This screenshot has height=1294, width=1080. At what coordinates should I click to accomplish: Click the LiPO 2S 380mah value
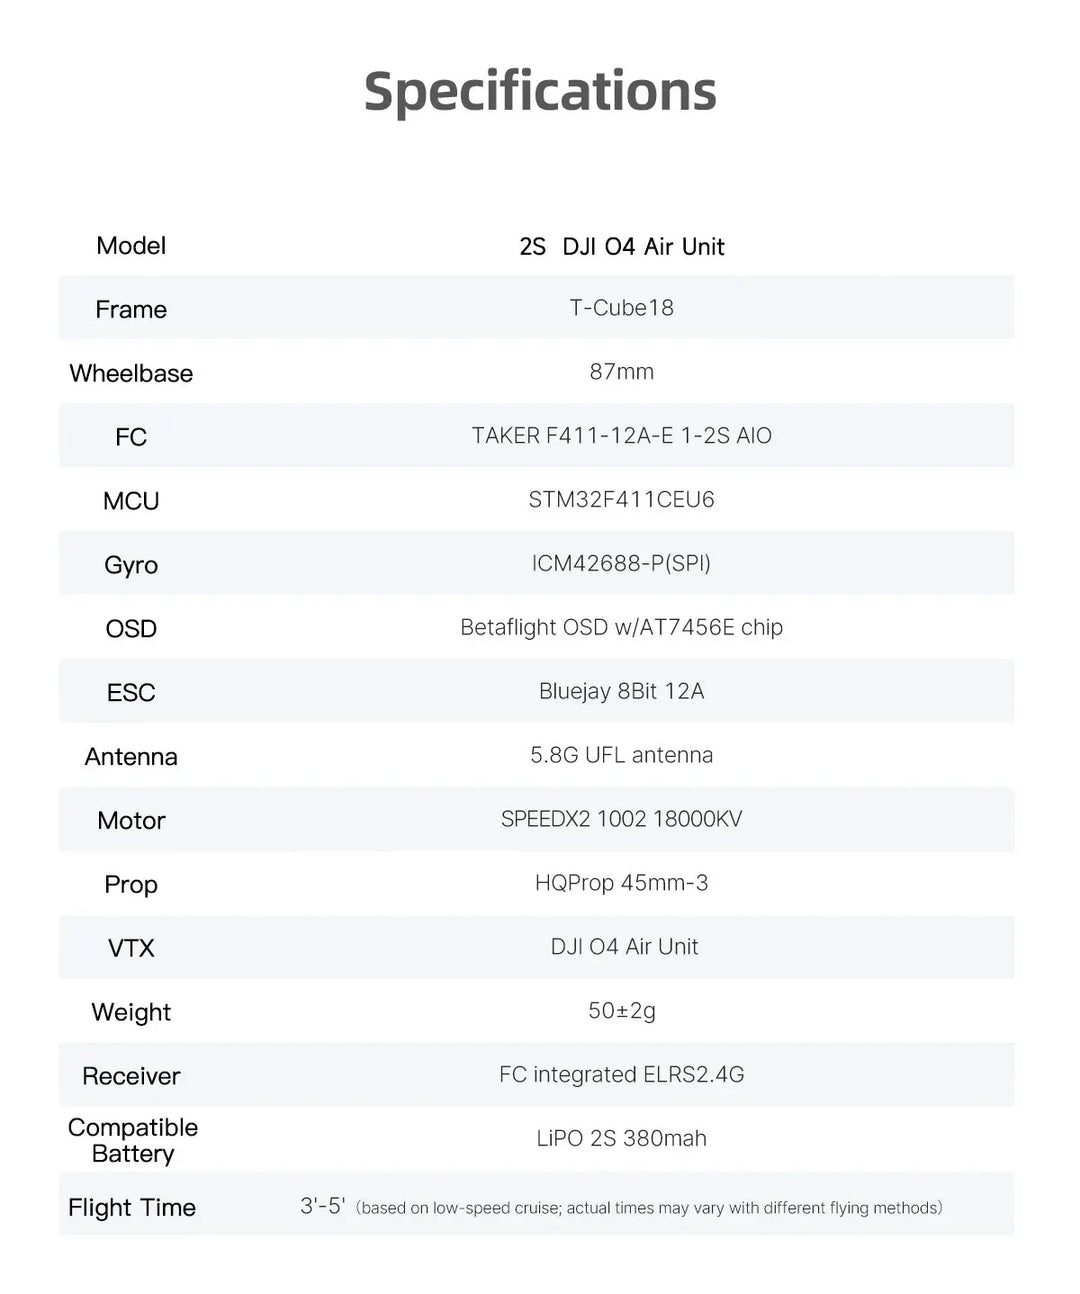coord(621,1139)
